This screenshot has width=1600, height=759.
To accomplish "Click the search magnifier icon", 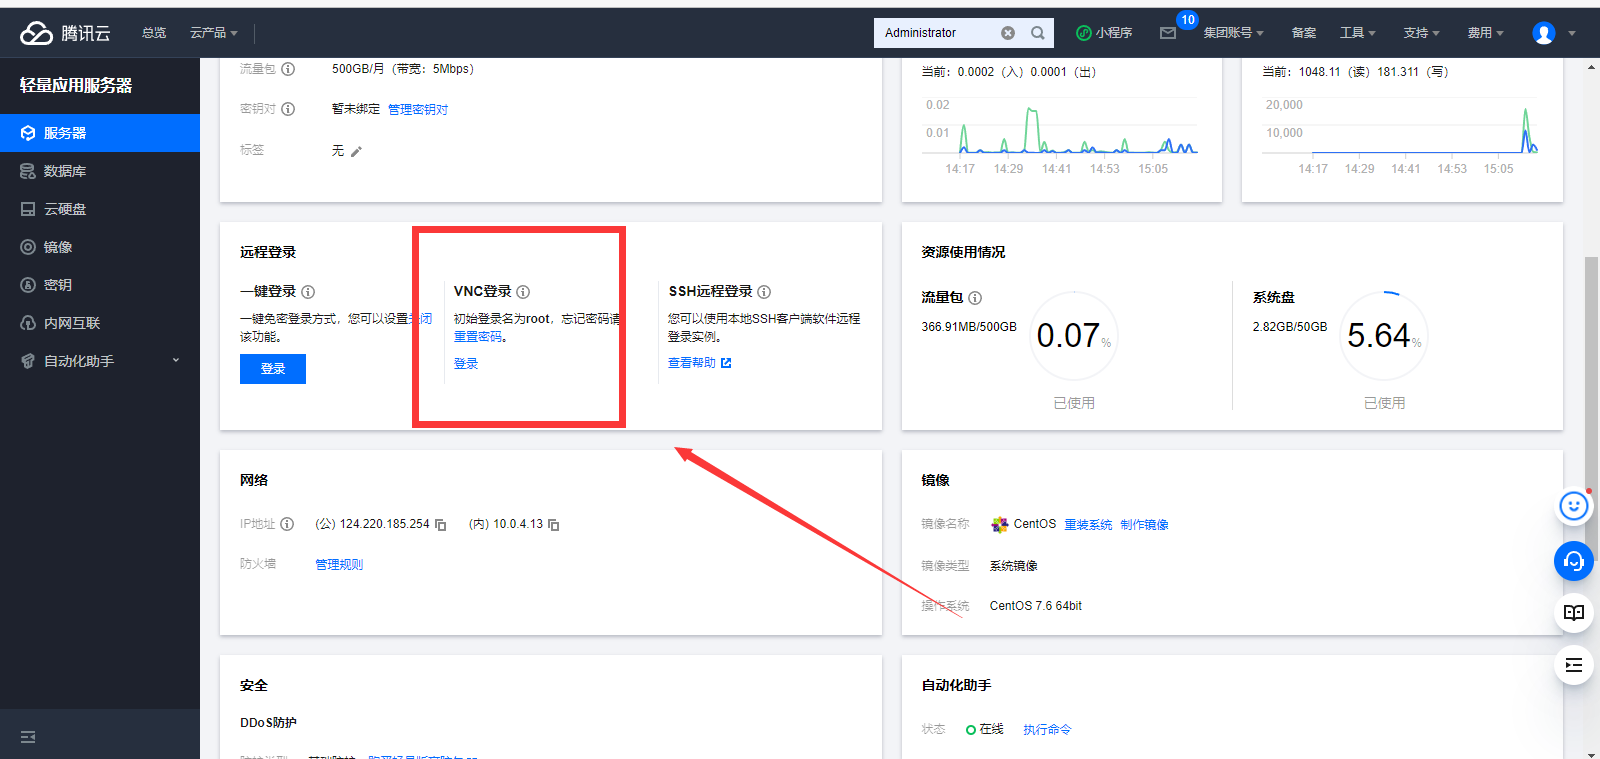I will [1038, 33].
